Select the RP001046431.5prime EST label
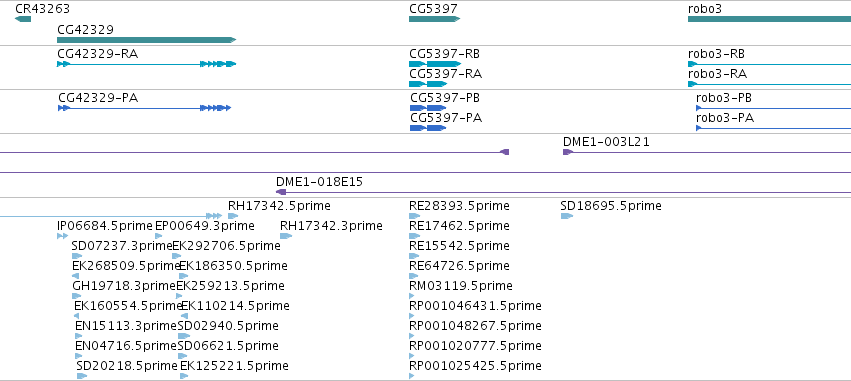The width and height of the screenshot is (851, 381). (x=475, y=306)
